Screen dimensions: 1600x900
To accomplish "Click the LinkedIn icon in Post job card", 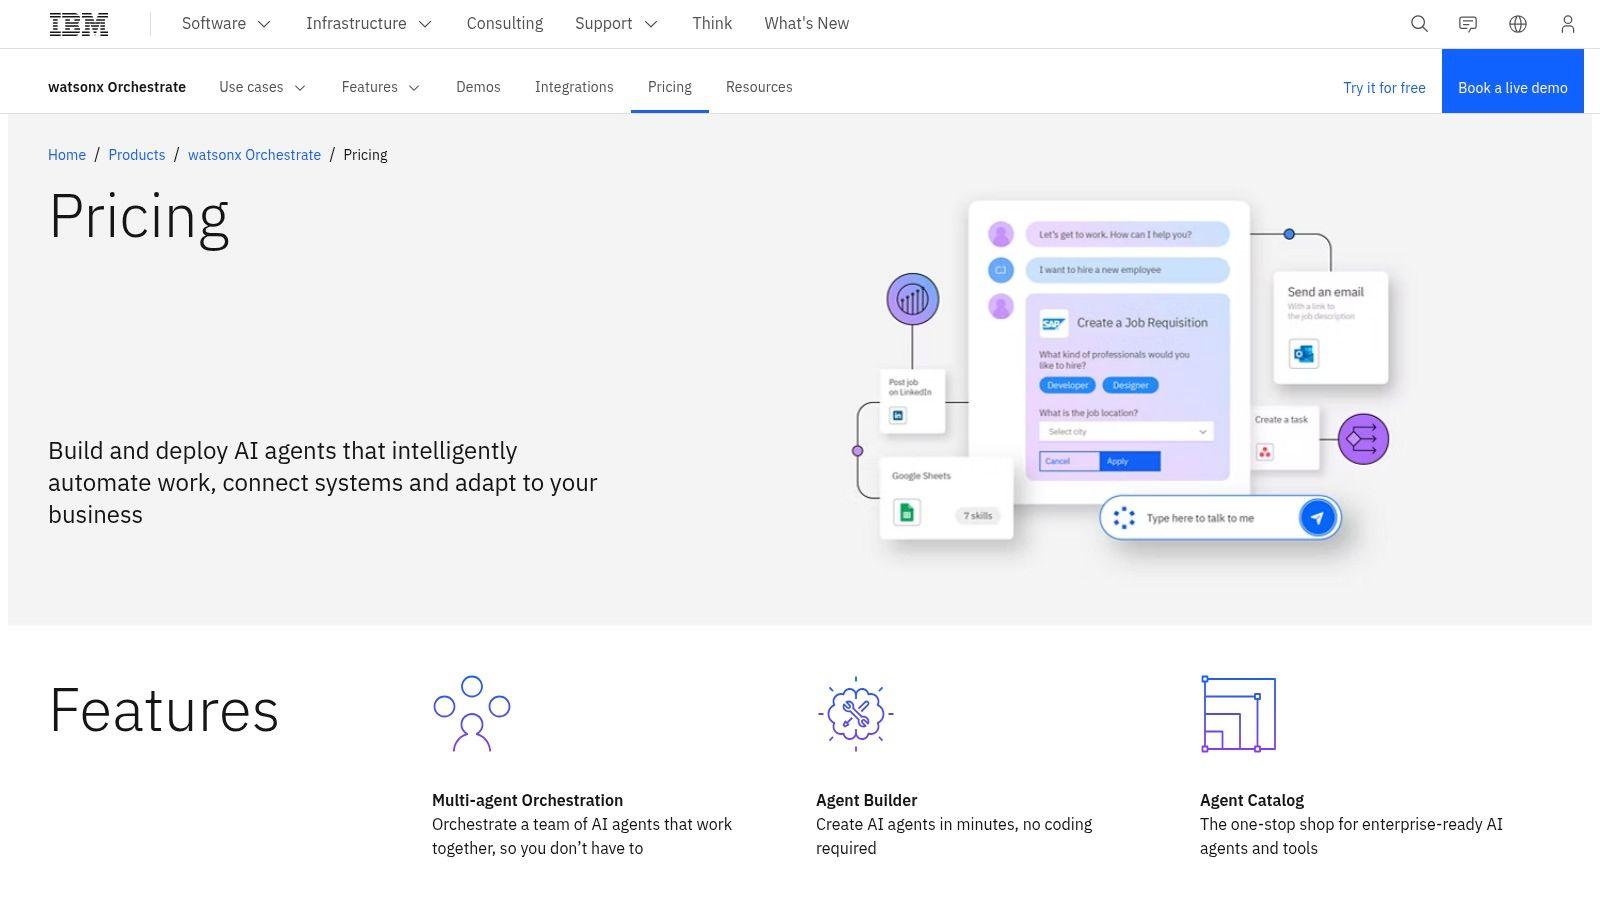I will [x=898, y=415].
